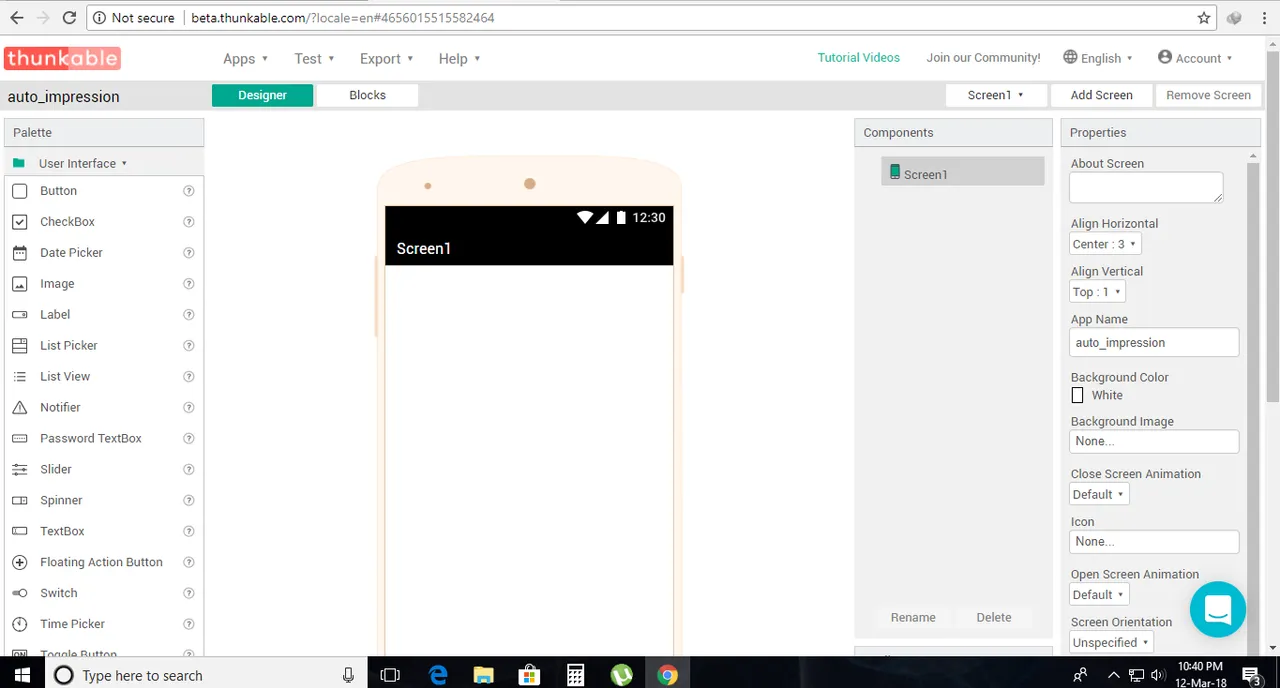1280x688 pixels.
Task: Switch to the Designer tab
Action: (x=262, y=95)
